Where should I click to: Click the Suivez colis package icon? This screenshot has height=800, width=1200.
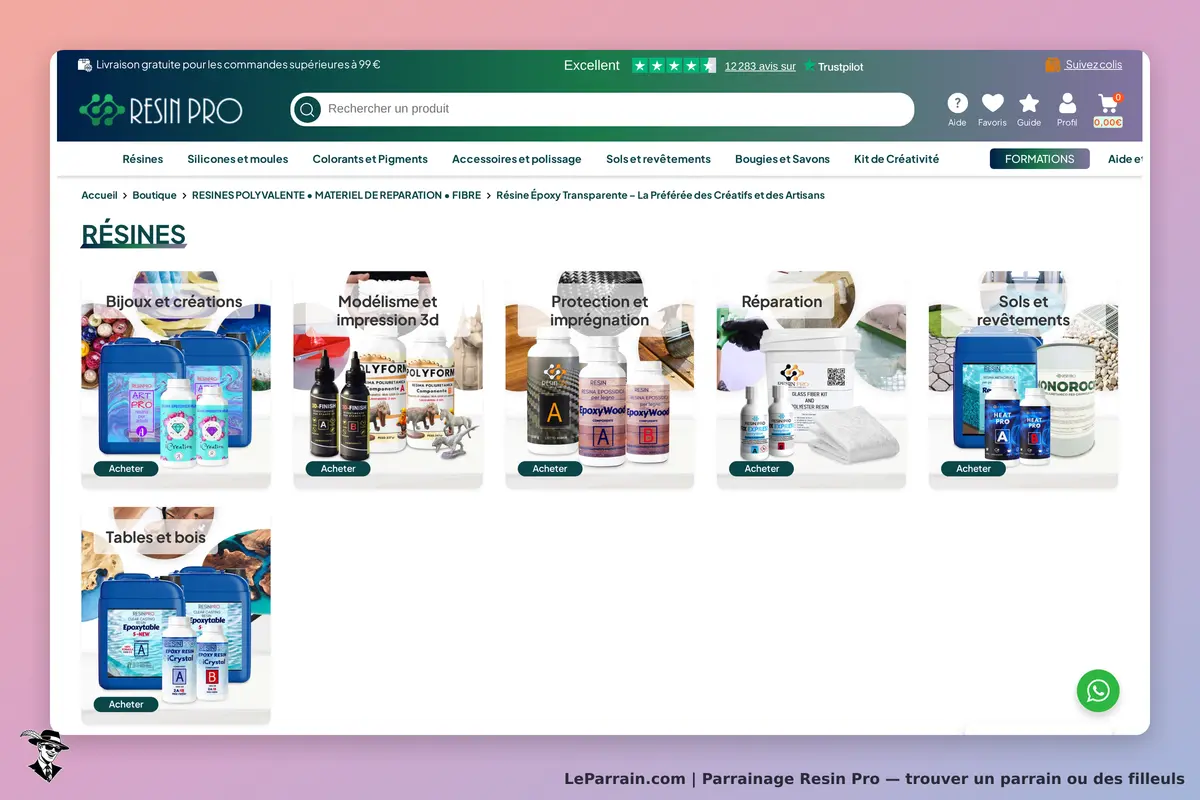tap(1052, 65)
